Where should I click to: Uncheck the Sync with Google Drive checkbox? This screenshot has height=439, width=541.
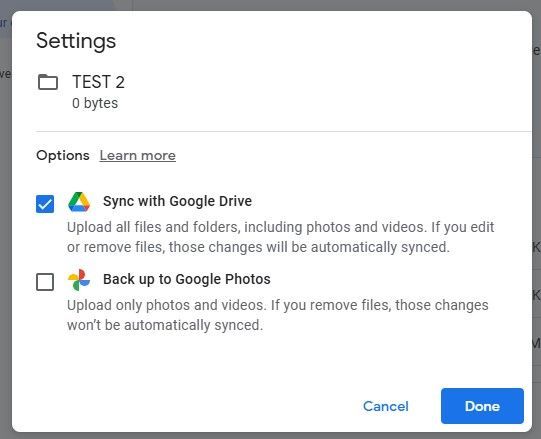pyautogui.click(x=45, y=204)
